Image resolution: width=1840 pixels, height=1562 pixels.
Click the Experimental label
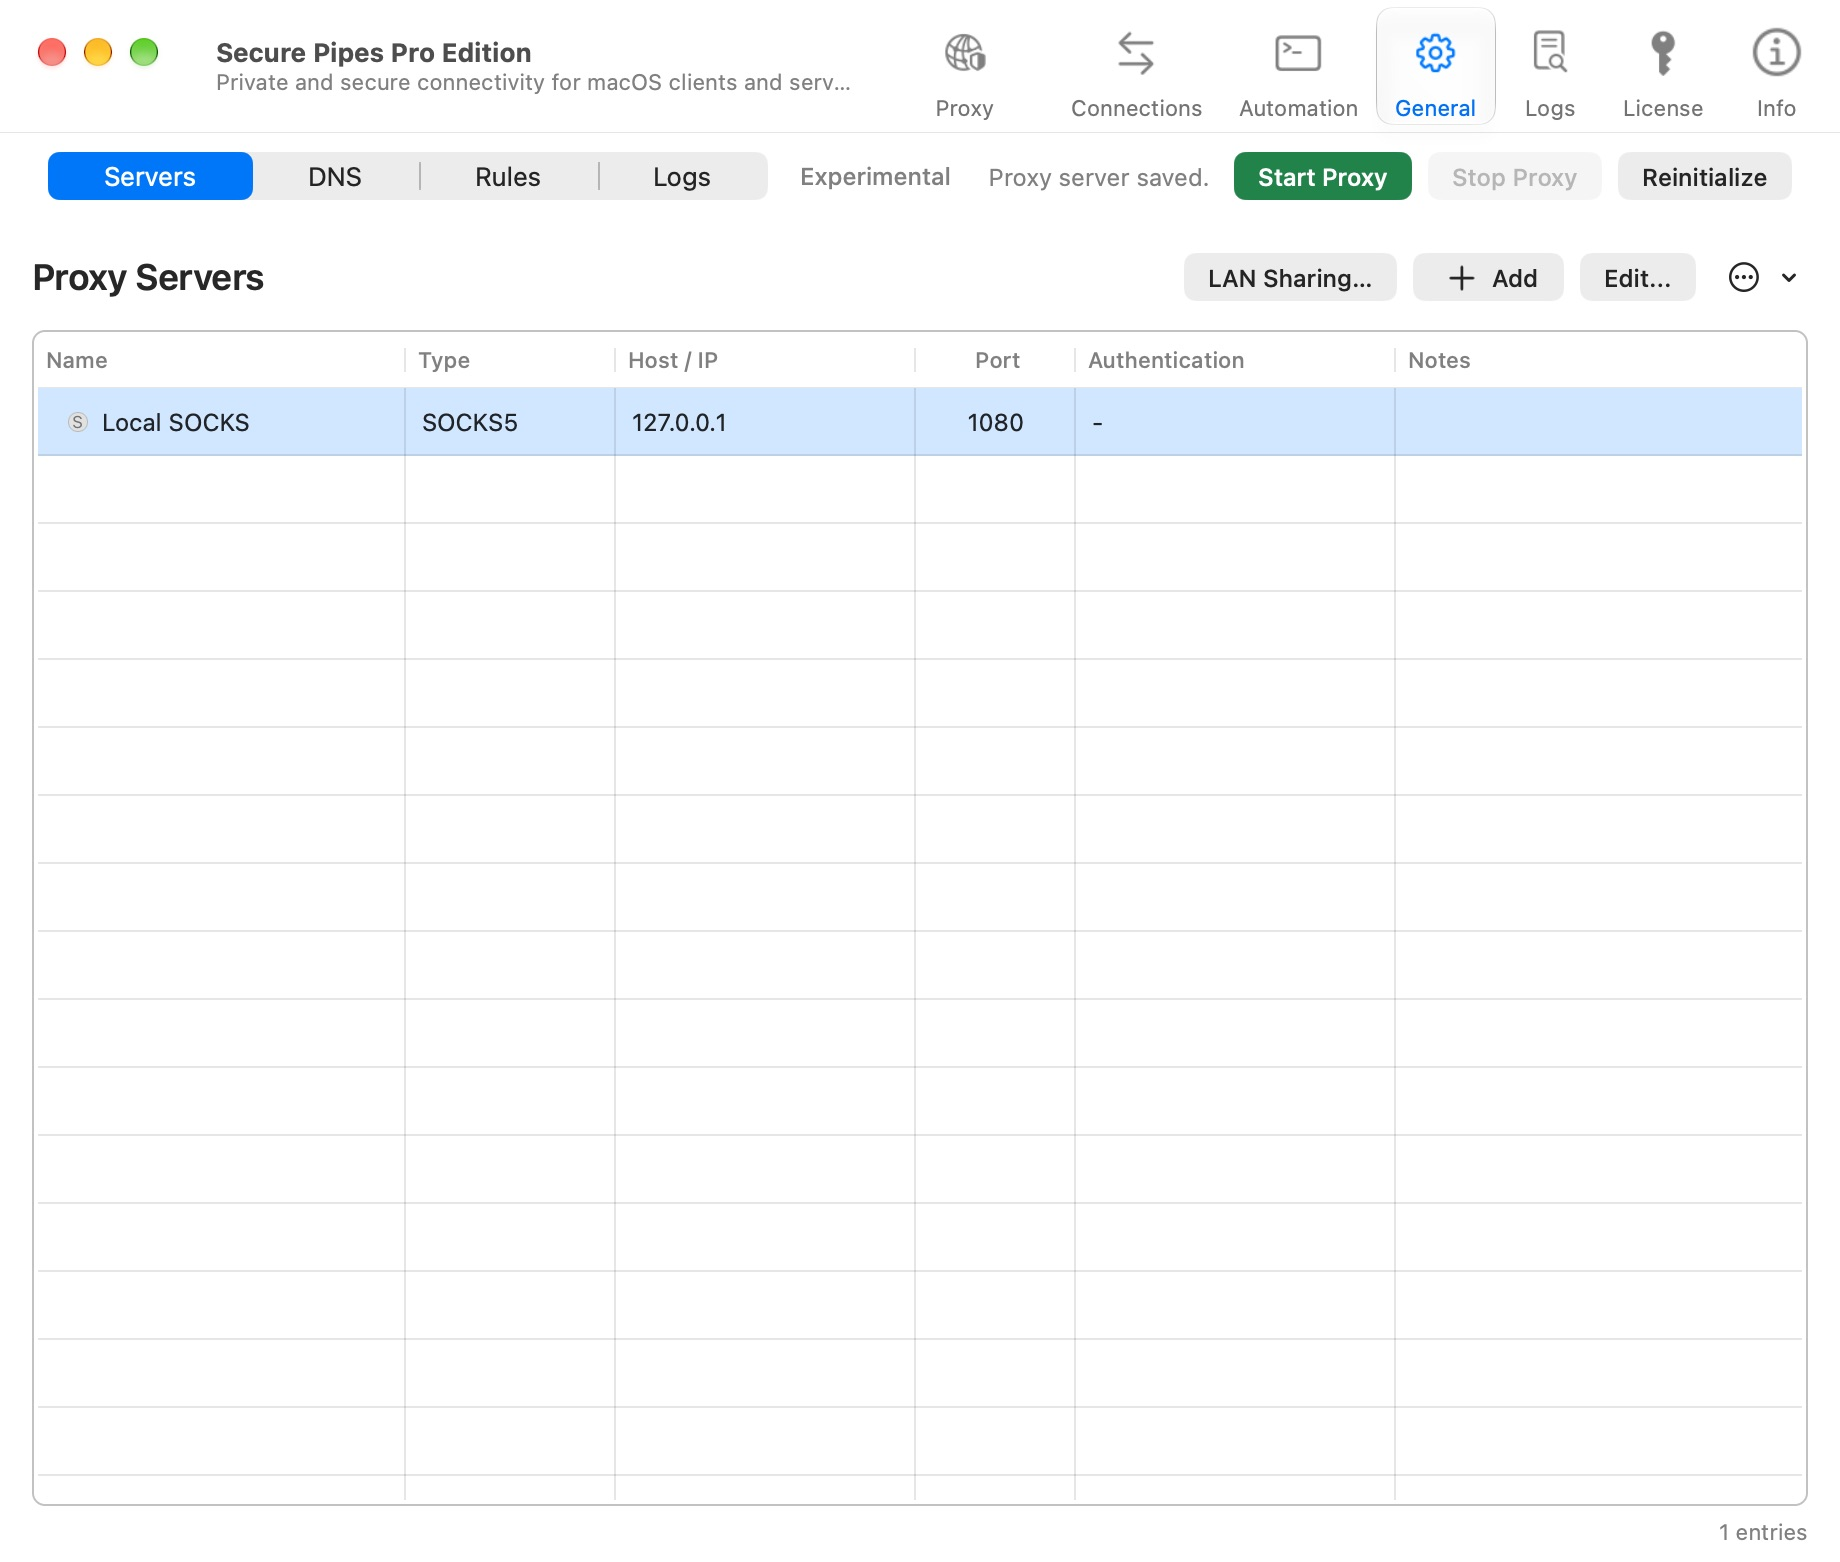point(875,177)
